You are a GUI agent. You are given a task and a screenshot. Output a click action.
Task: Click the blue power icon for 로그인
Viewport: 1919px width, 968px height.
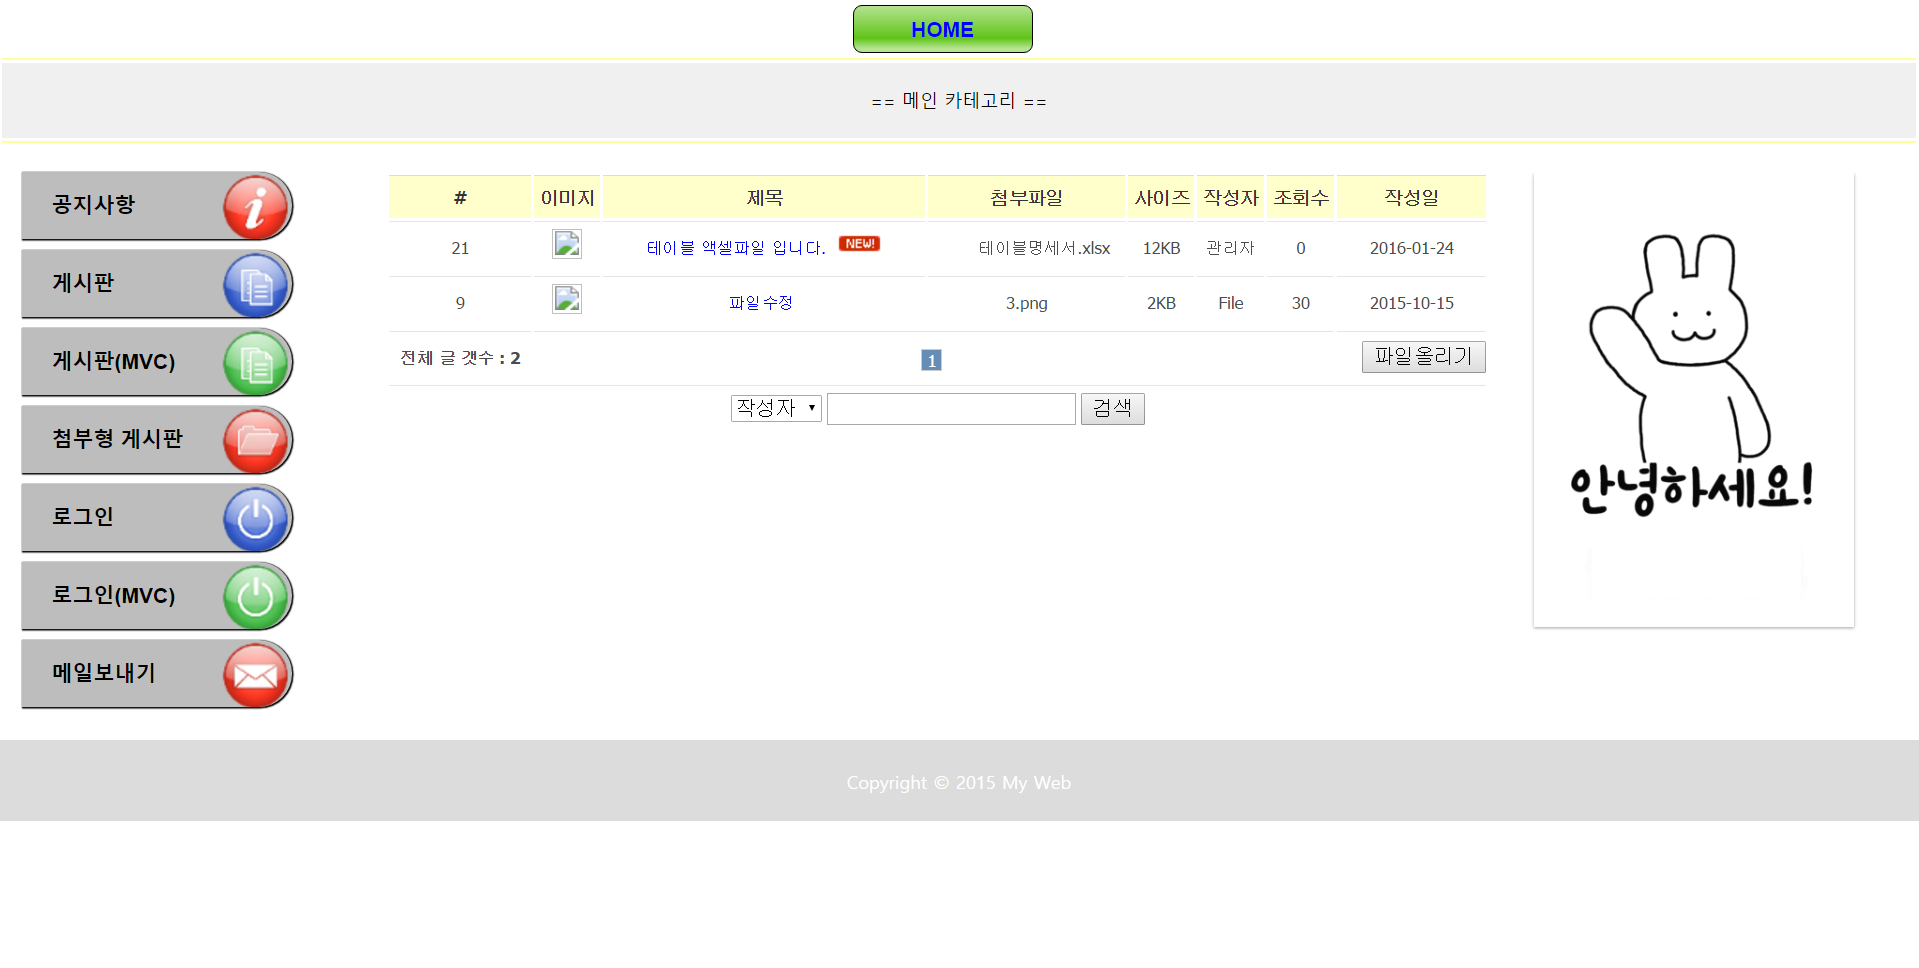256,519
